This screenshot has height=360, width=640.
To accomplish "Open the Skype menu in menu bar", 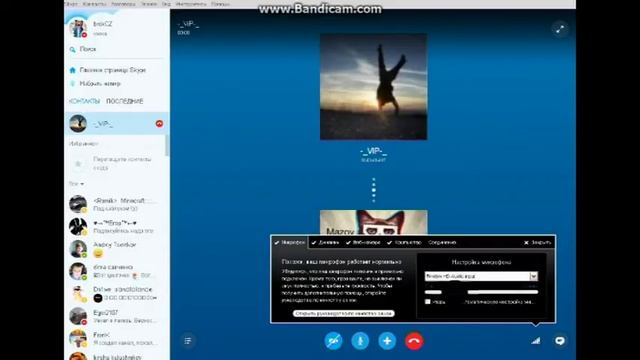I will pyautogui.click(x=71, y=4).
